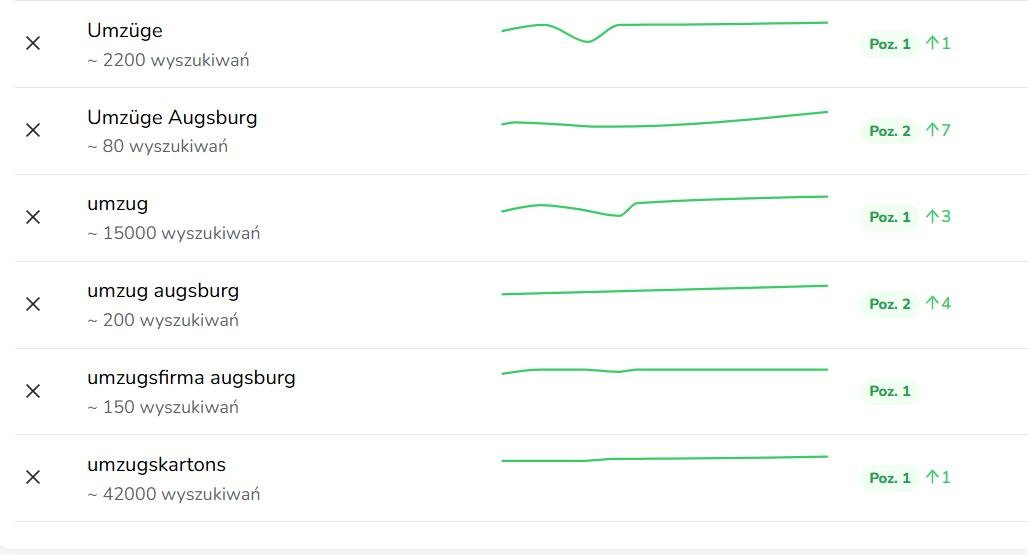
Task: Remove the umzugskartons keyword
Action: pyautogui.click(x=33, y=477)
